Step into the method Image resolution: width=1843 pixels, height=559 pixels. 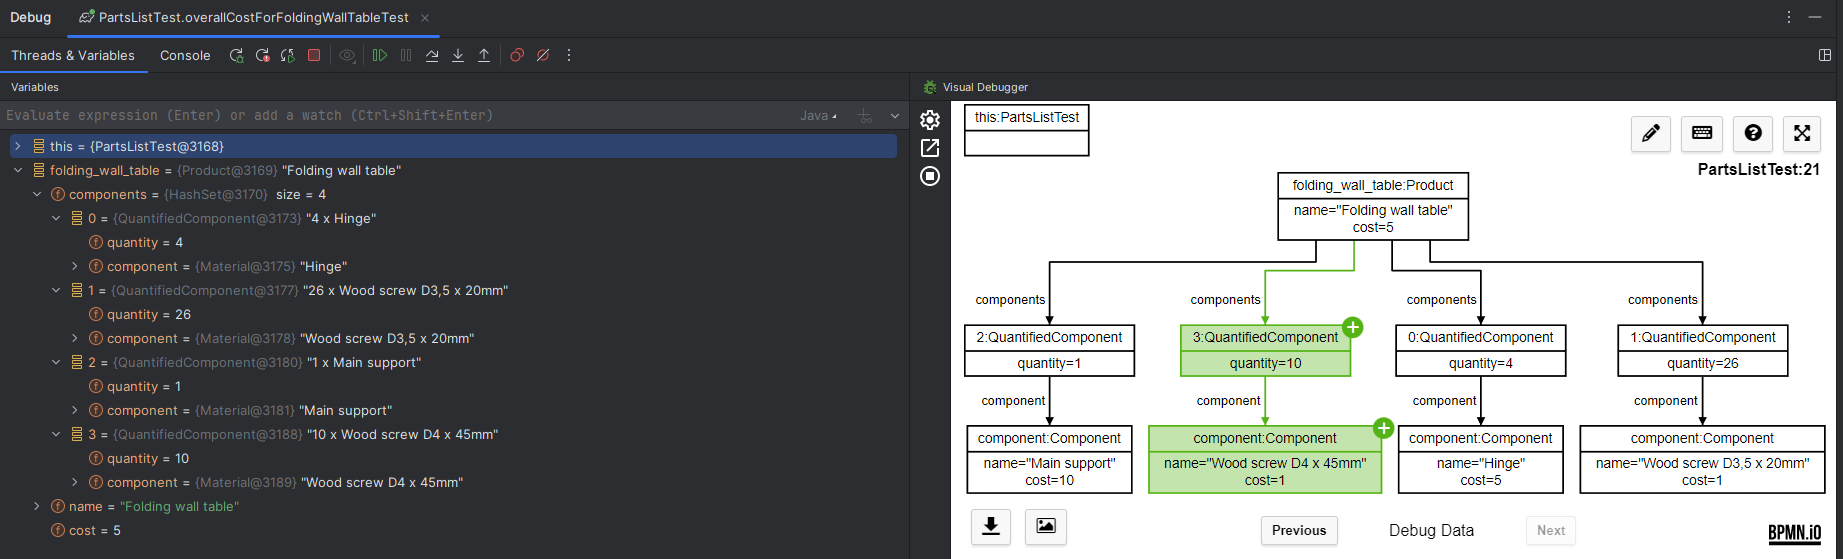[458, 56]
